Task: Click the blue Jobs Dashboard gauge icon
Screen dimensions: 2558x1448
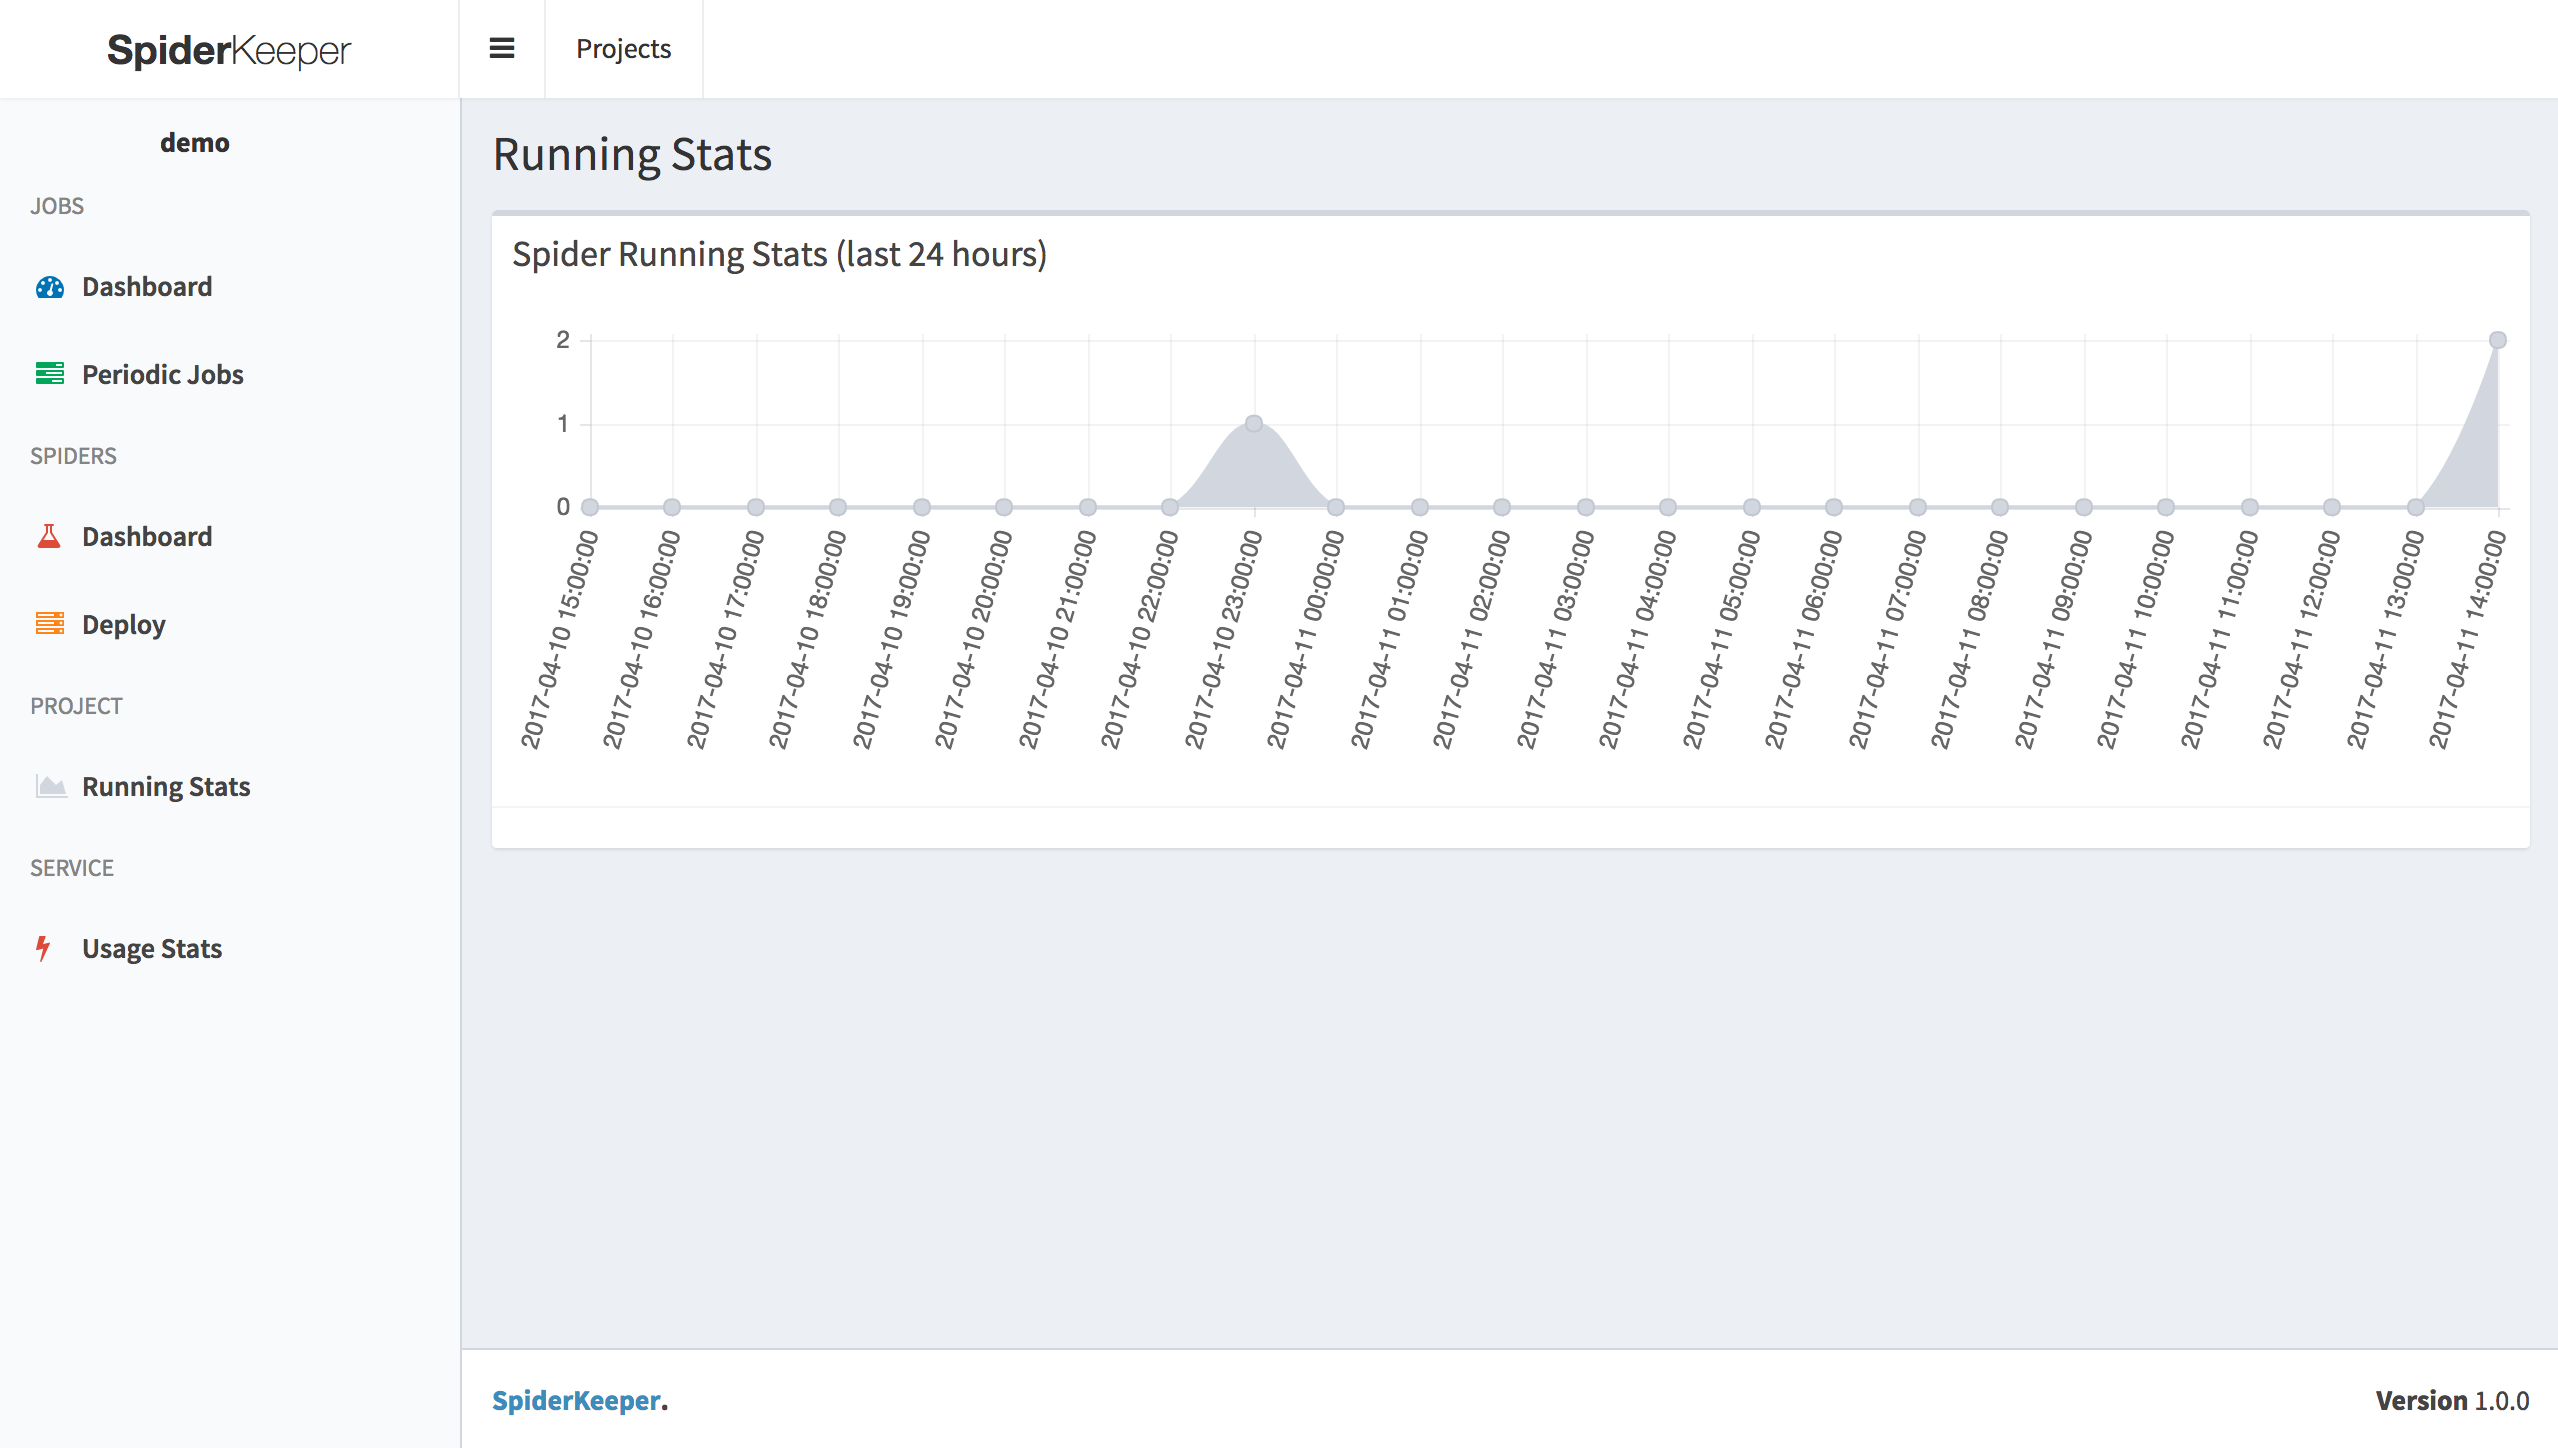Action: point(50,288)
